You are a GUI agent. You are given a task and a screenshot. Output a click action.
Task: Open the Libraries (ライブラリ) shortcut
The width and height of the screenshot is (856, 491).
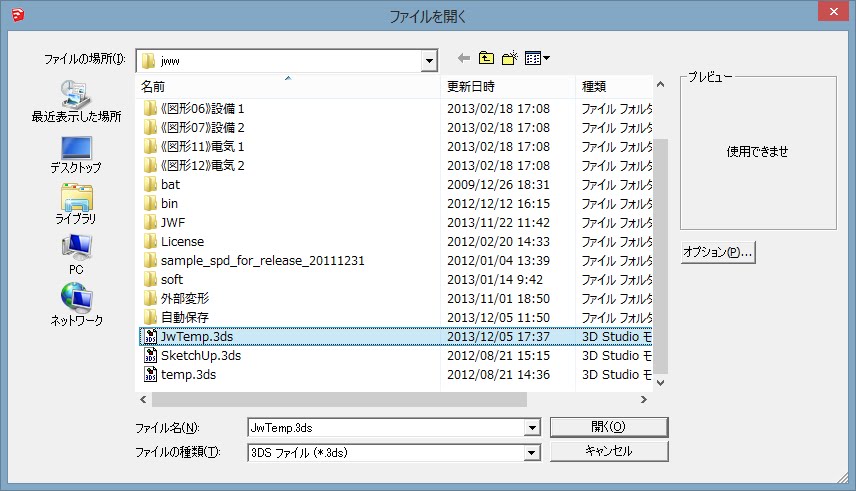[76, 205]
